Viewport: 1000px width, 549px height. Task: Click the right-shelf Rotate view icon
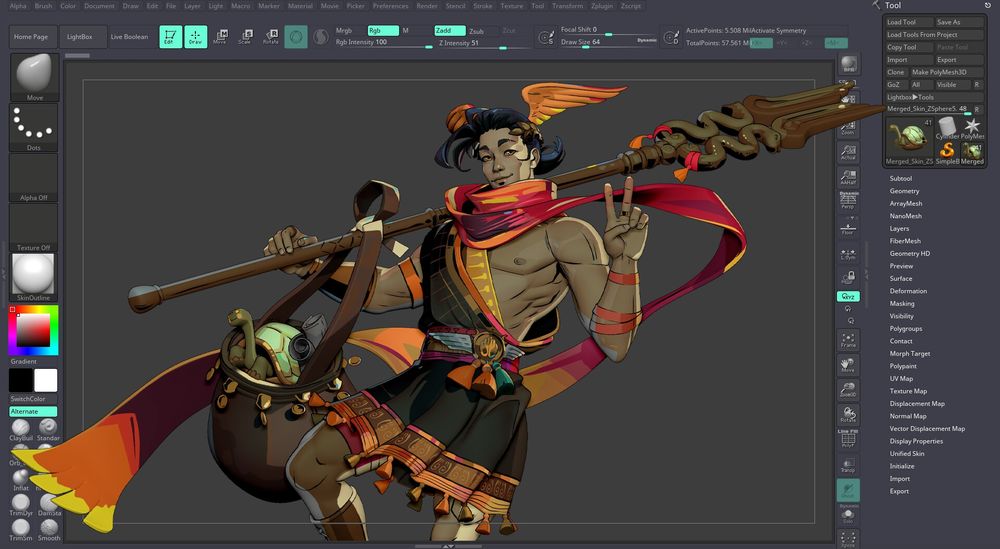click(848, 414)
